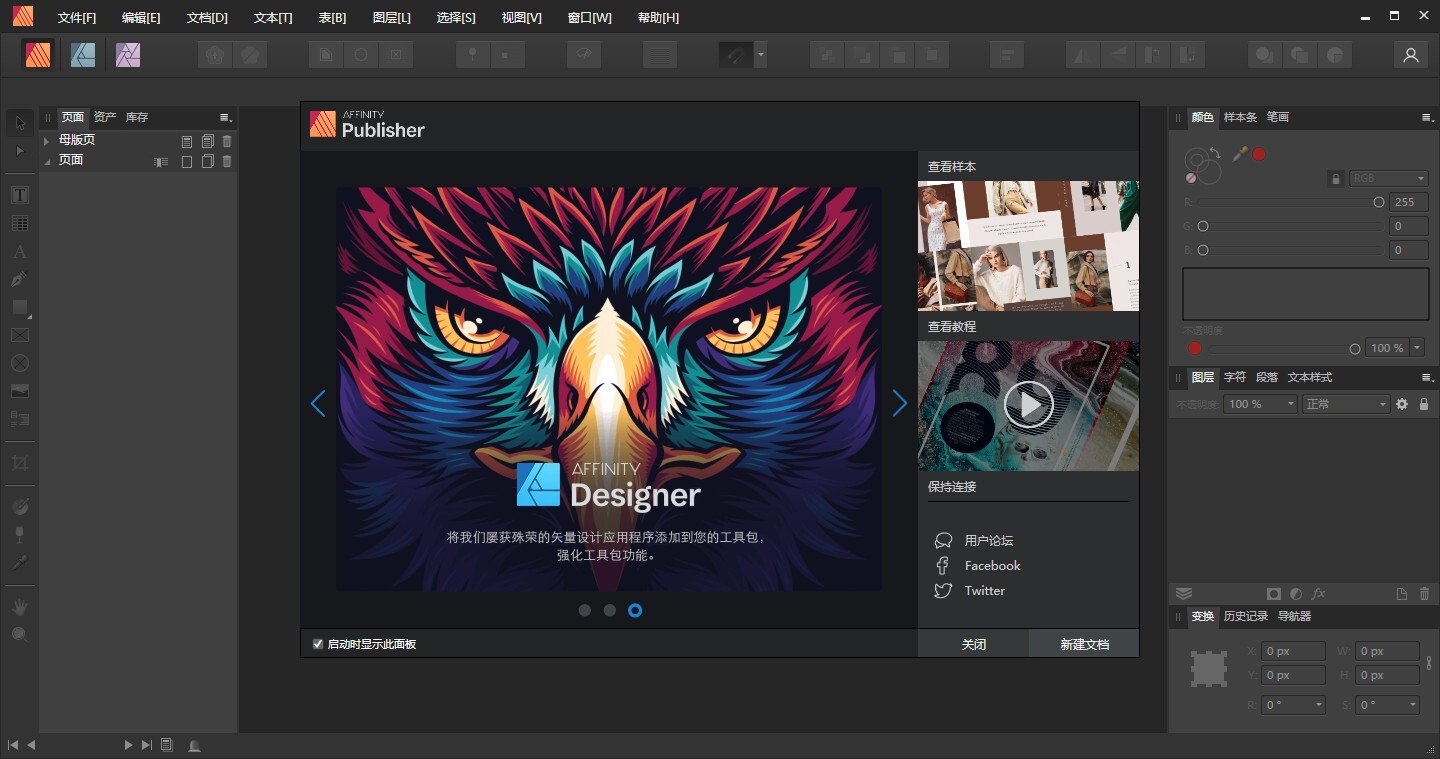This screenshot has width=1440, height=759.
Task: Select the View hand tool
Action: point(20,607)
